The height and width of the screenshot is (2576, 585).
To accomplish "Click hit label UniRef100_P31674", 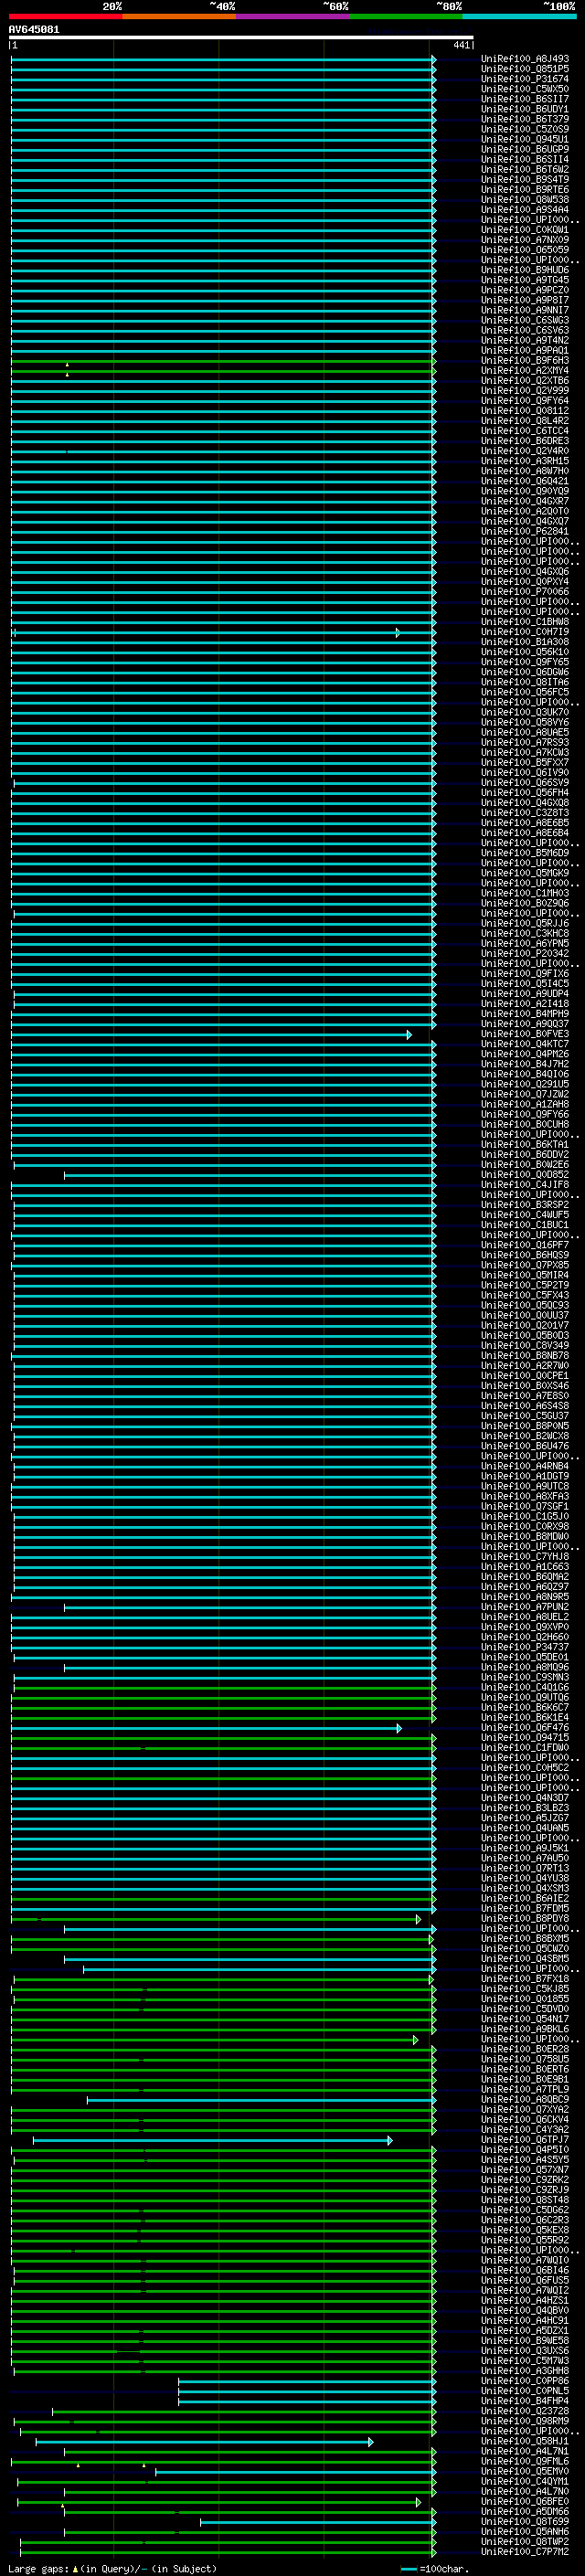I will [525, 79].
